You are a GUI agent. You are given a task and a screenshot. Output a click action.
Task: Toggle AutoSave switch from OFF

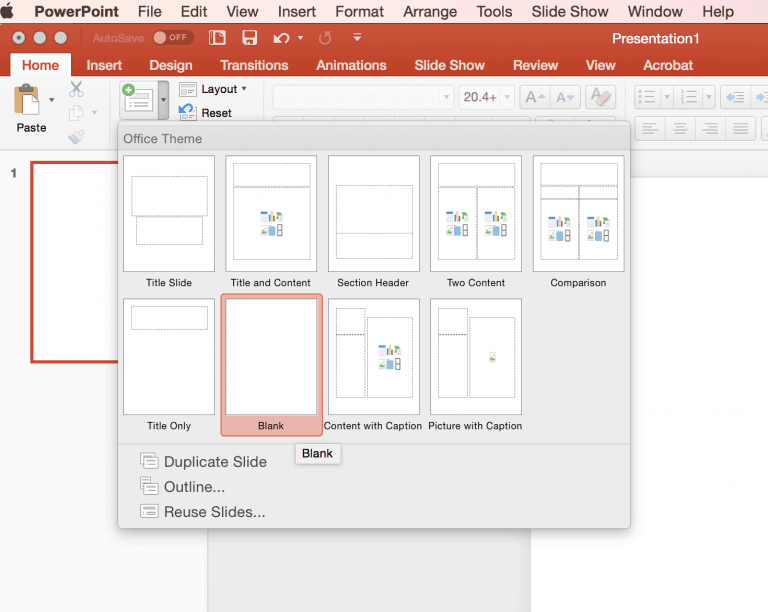[x=173, y=38]
